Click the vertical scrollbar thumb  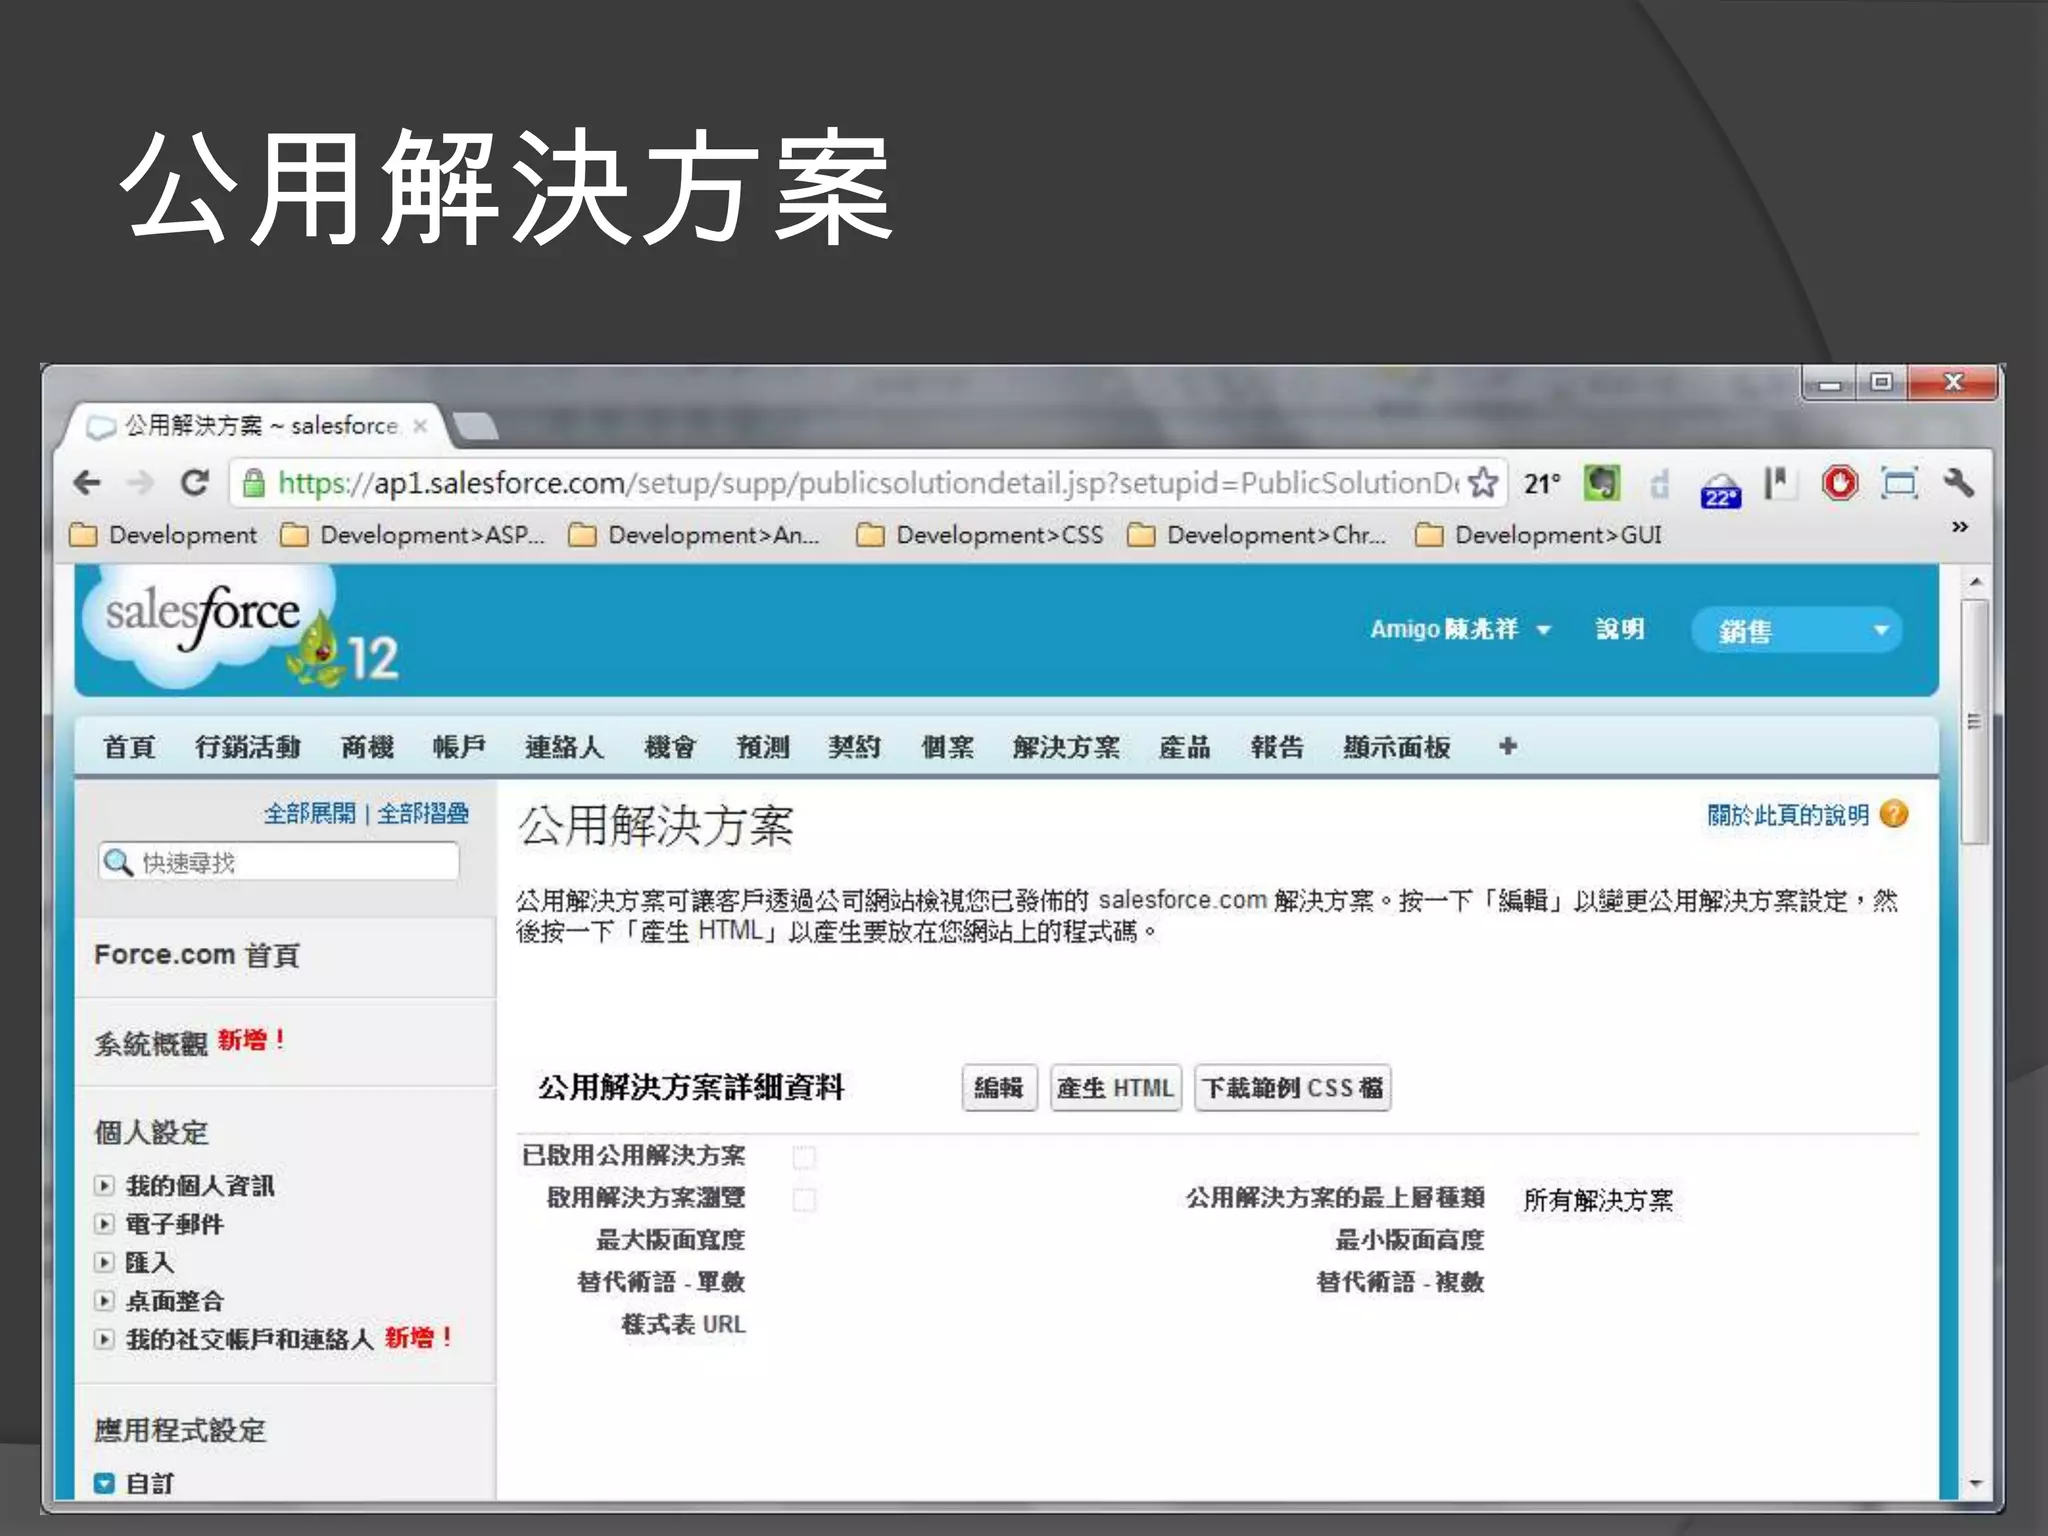pyautogui.click(x=1974, y=722)
